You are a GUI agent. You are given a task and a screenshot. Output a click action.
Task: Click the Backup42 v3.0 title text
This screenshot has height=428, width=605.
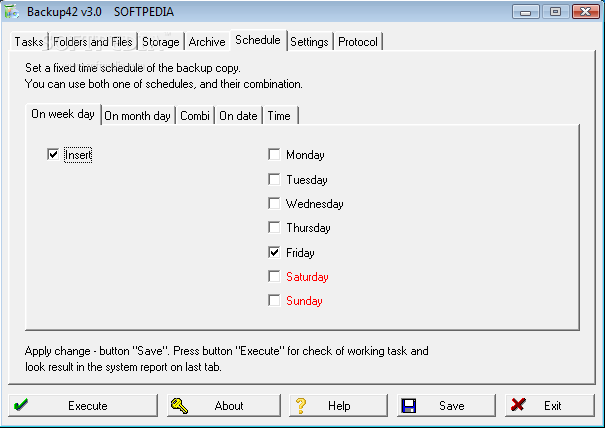64,12
